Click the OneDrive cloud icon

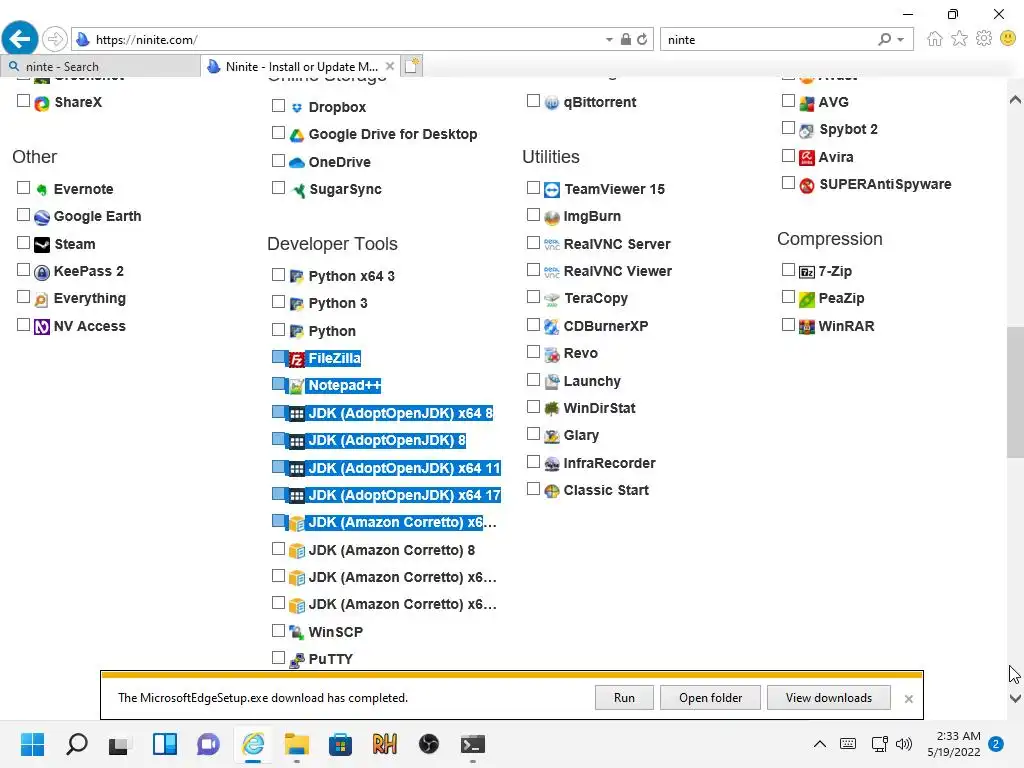click(296, 162)
